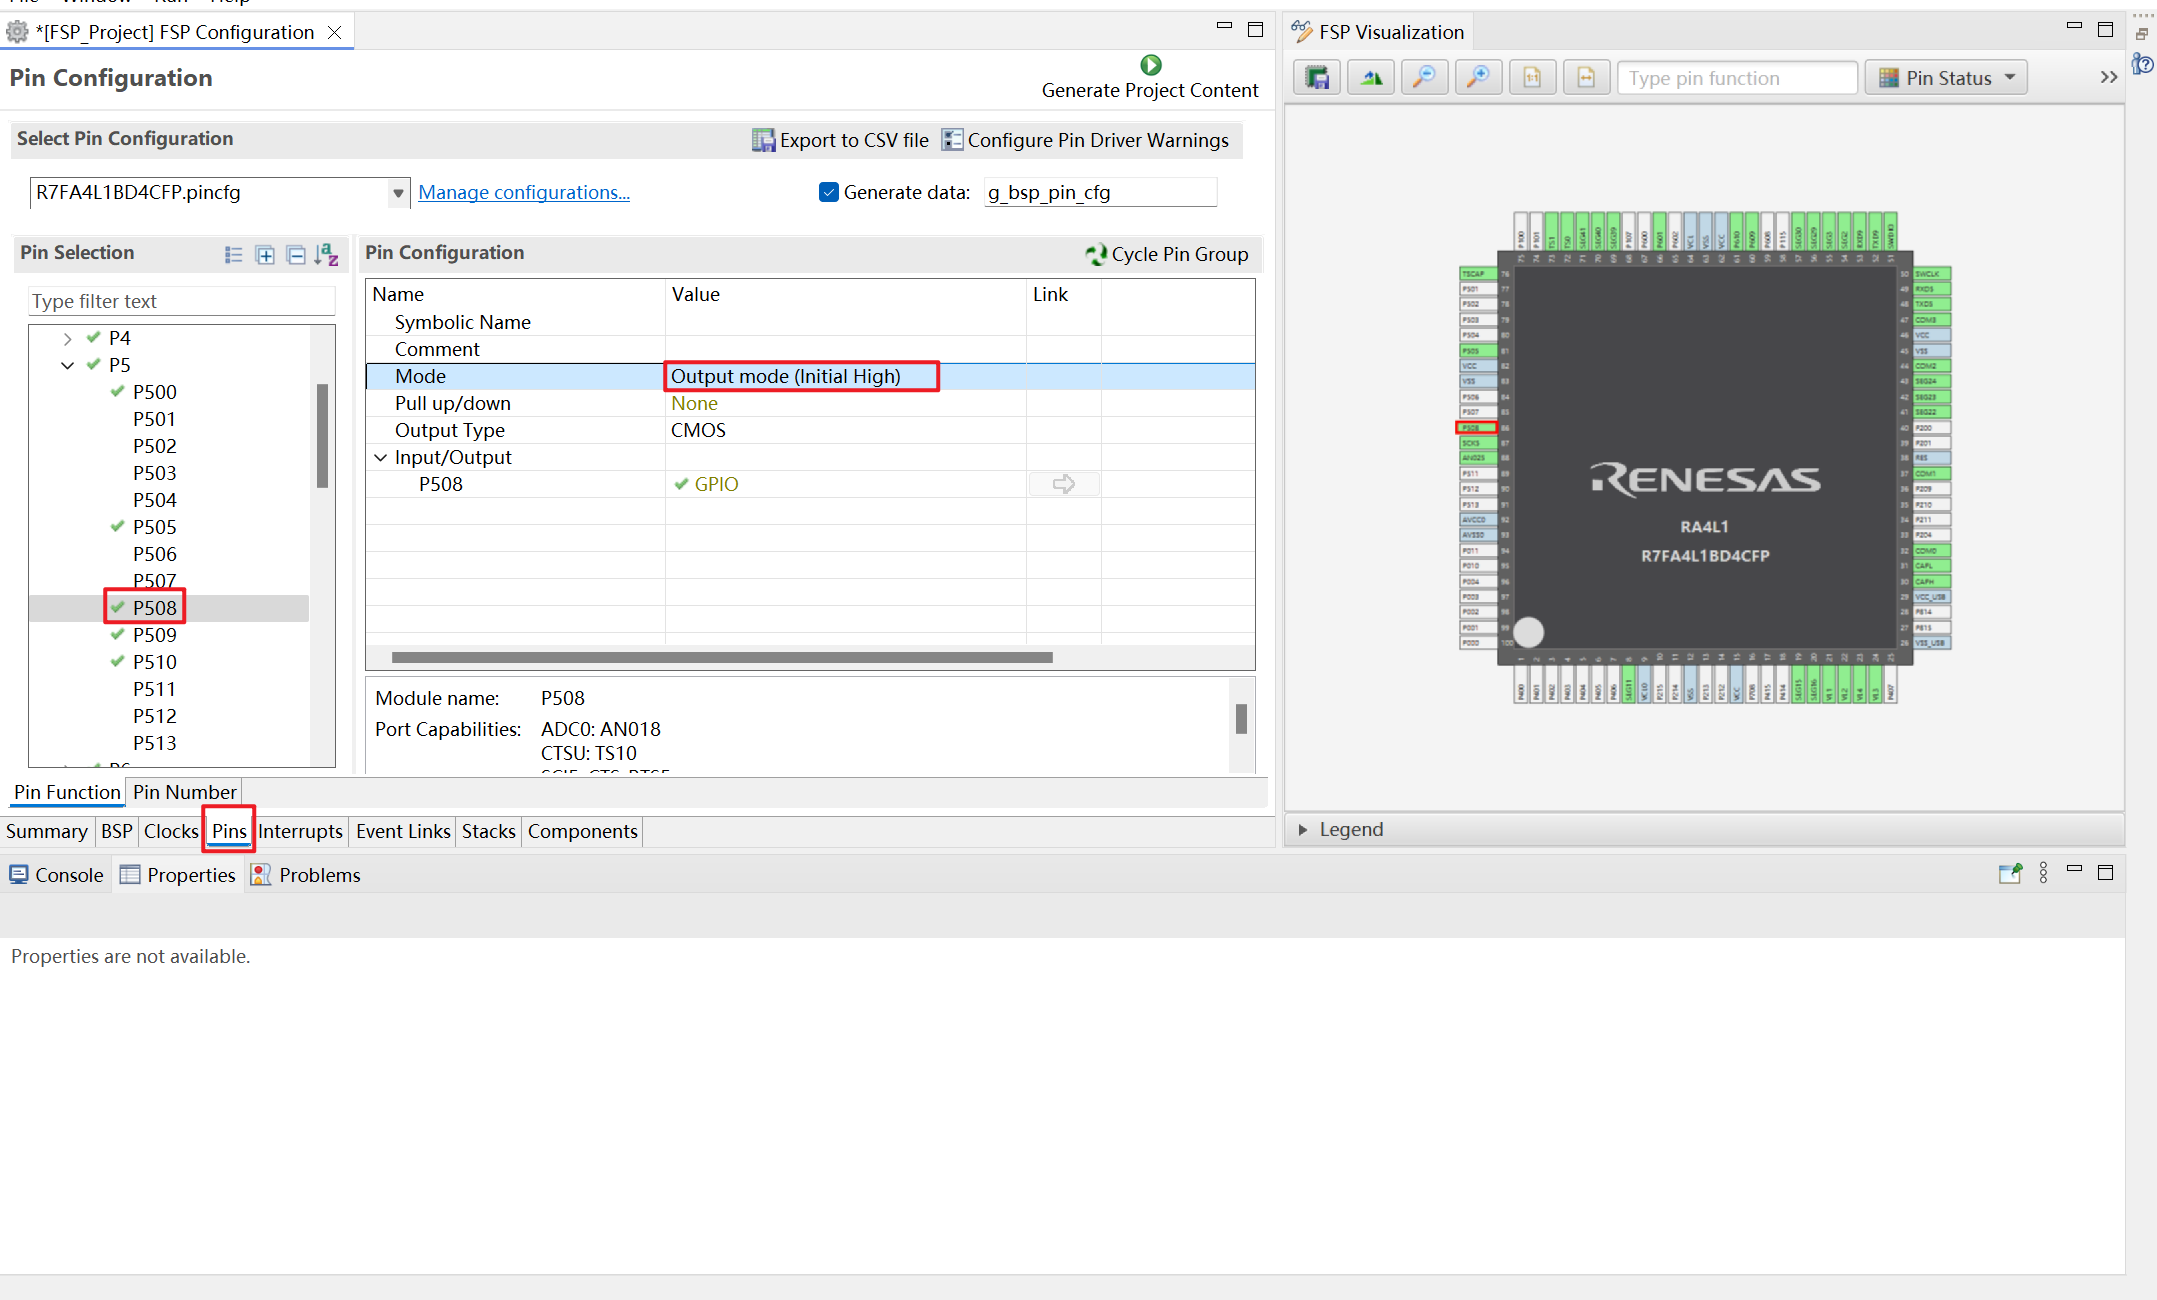Switch to the Clocks tab
Image resolution: width=2157 pixels, height=1300 pixels.
171,831
